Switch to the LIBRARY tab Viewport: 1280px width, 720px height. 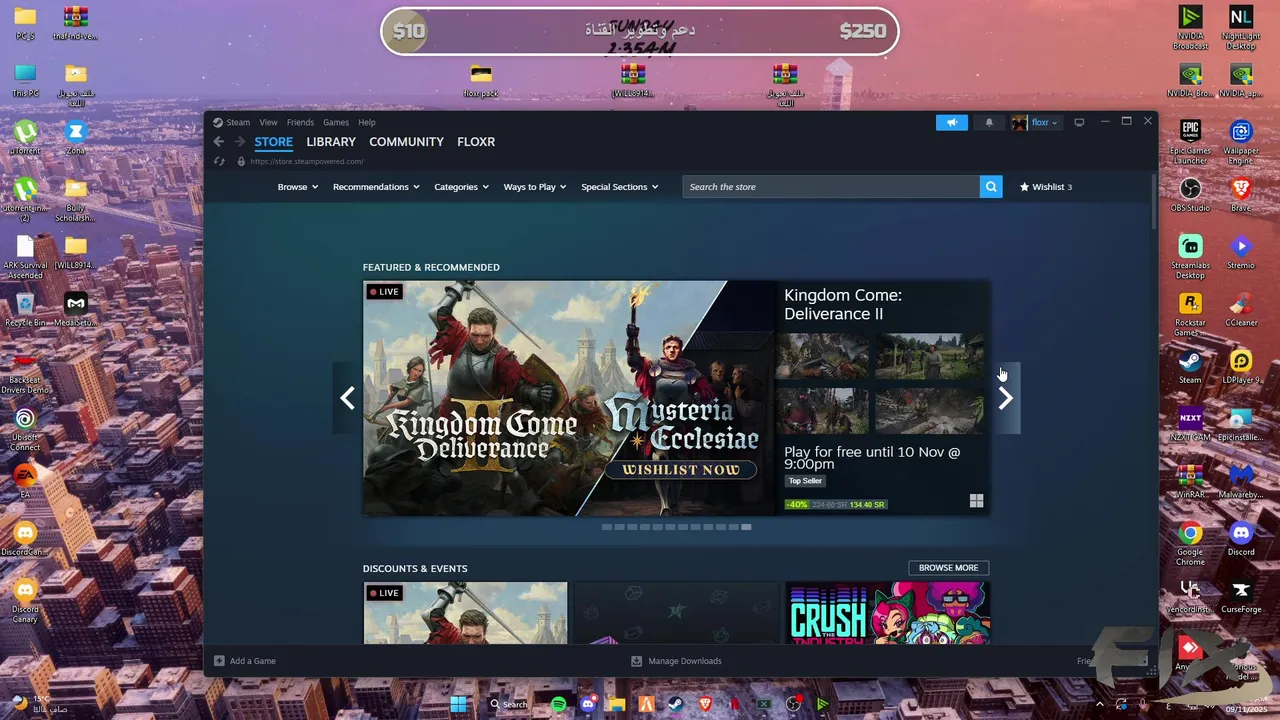click(331, 142)
